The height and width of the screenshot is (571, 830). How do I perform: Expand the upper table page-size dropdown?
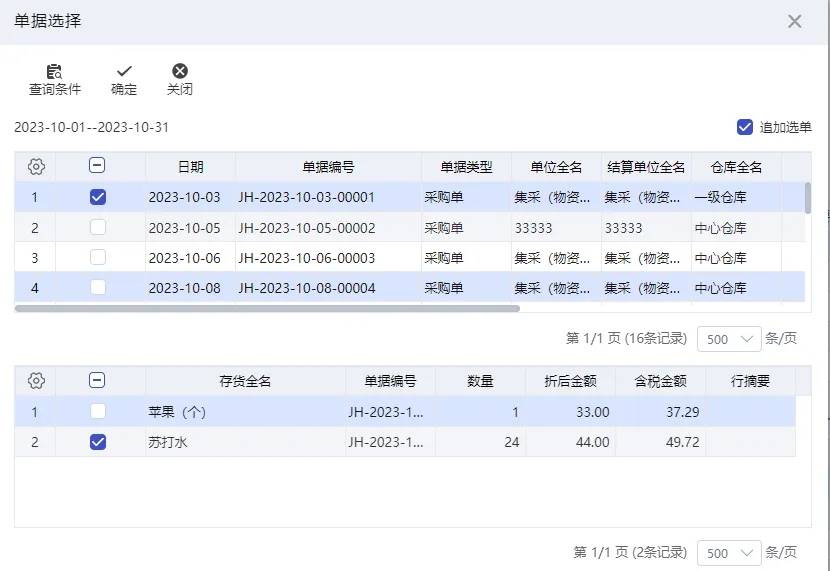(729, 339)
